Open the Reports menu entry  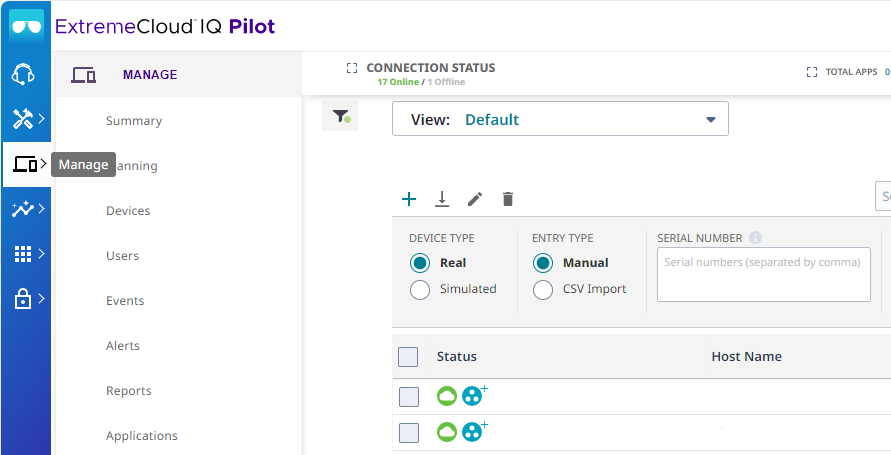pyautogui.click(x=129, y=391)
